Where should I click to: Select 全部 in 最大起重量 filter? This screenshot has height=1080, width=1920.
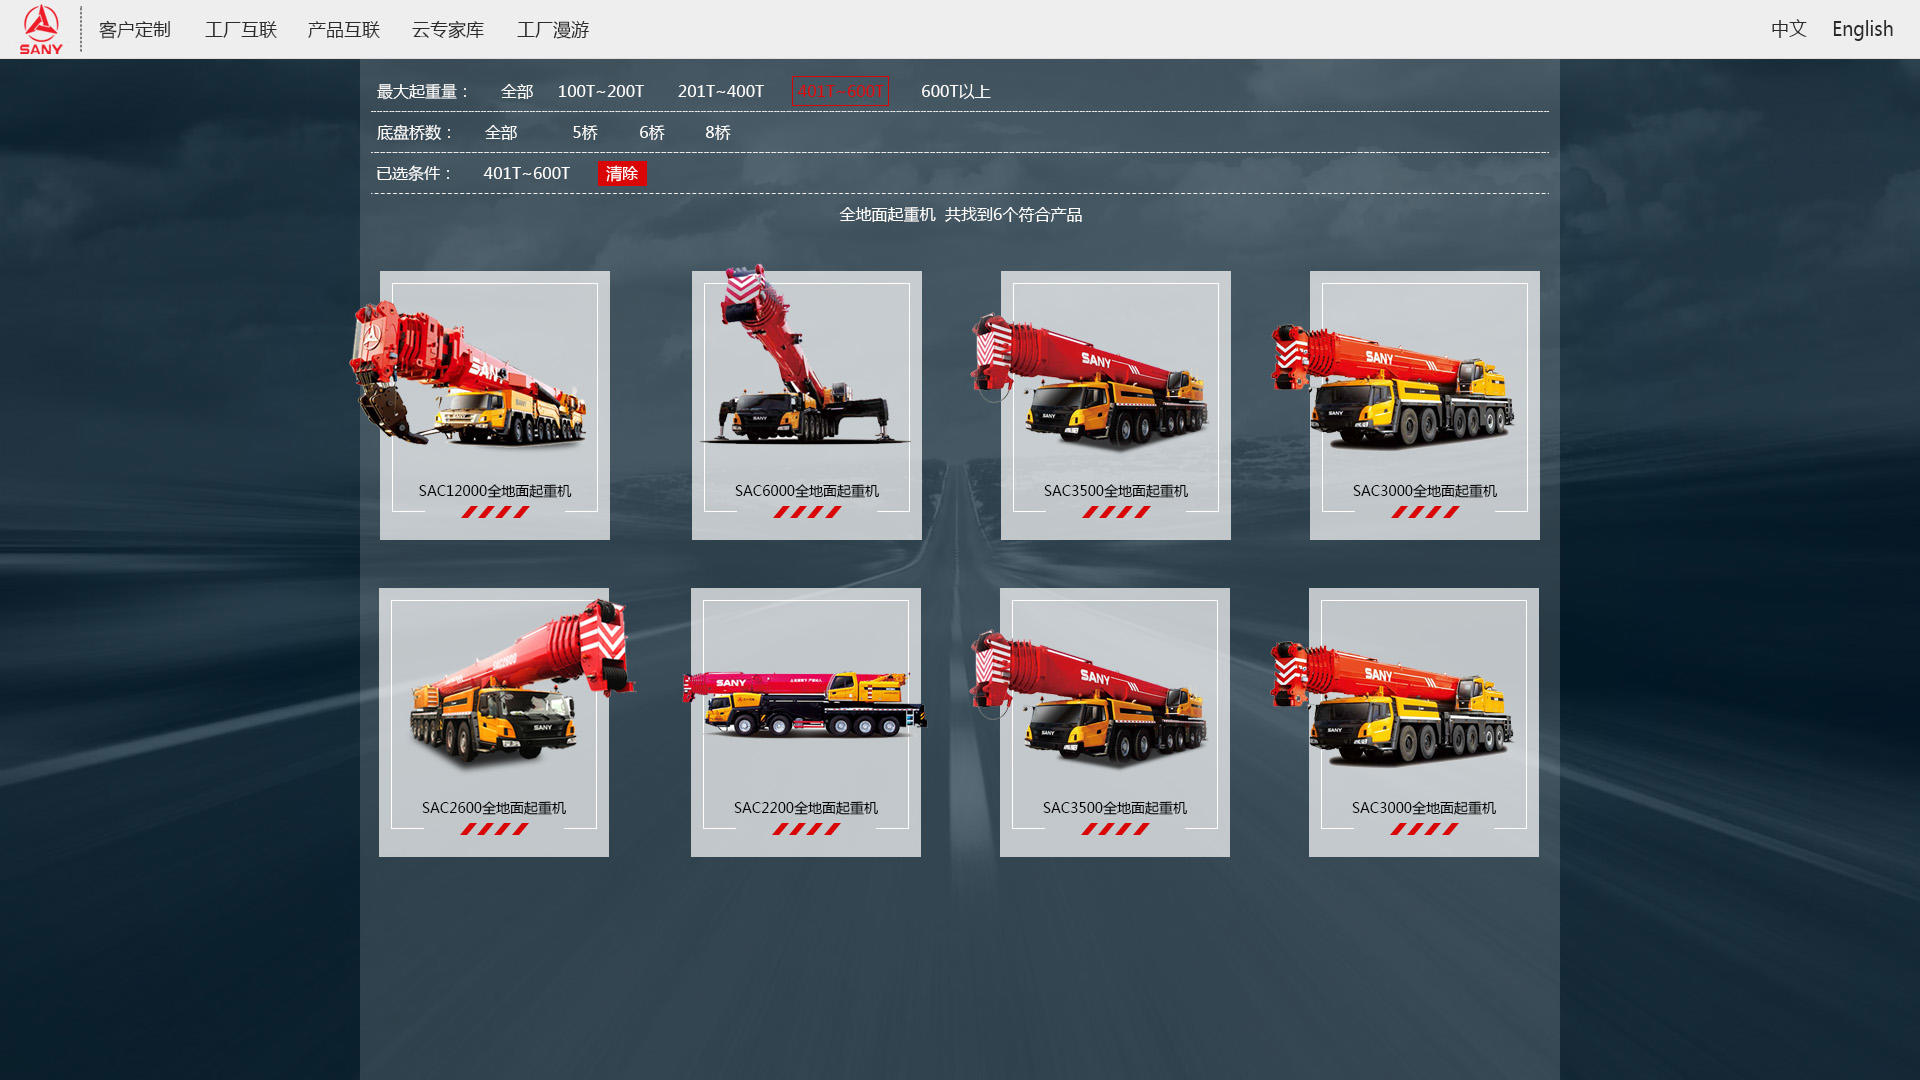click(517, 91)
